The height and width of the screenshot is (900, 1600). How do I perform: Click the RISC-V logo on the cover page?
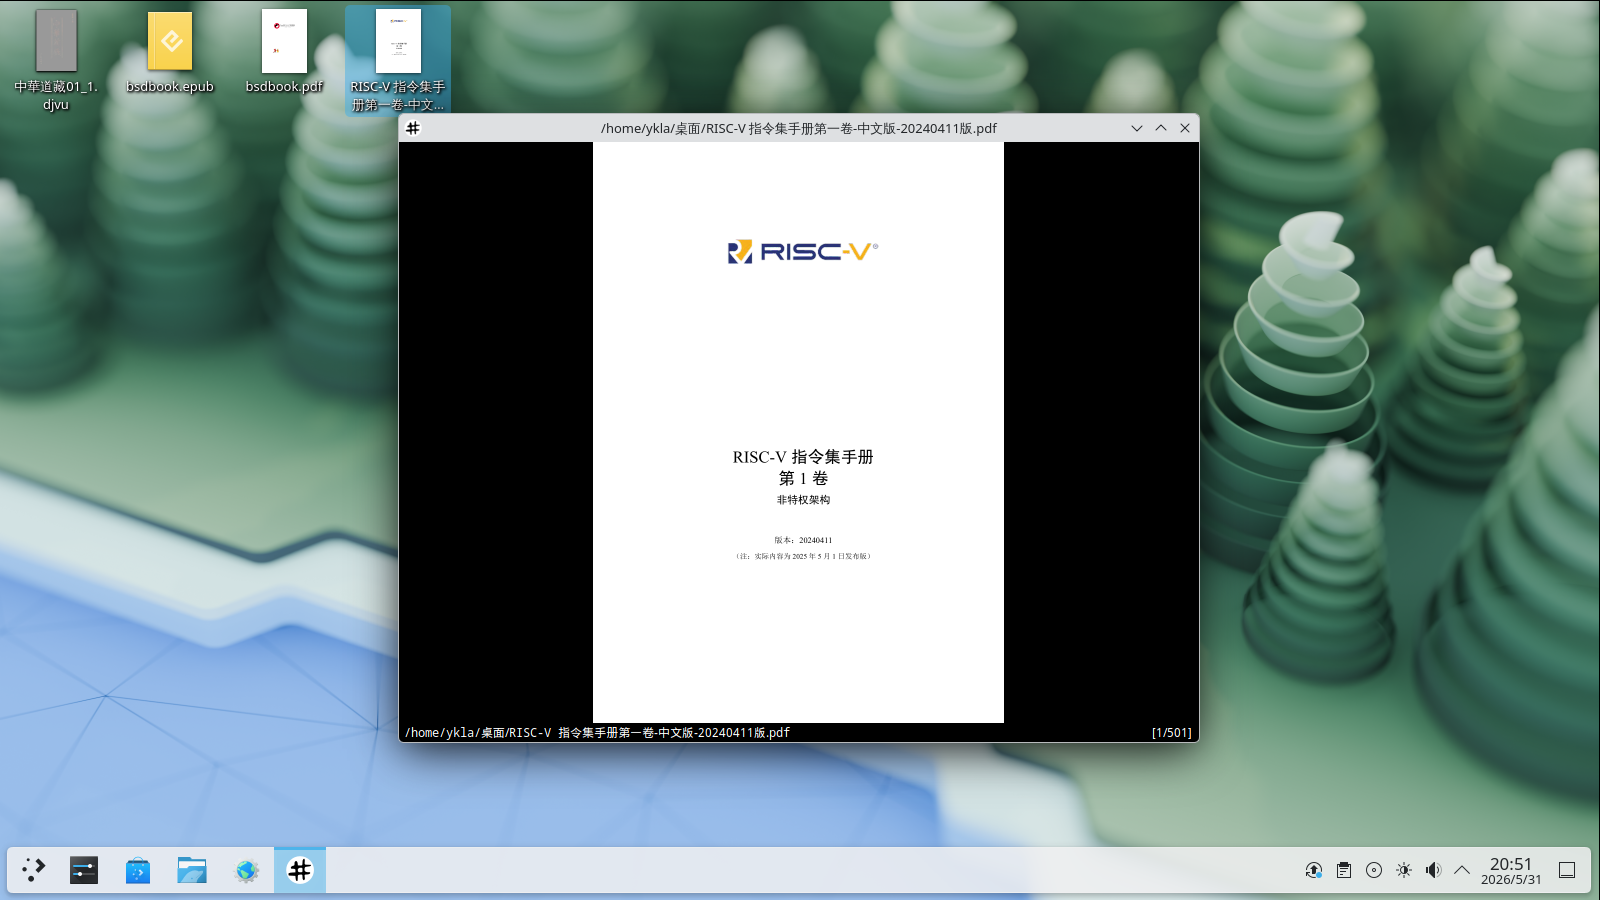[x=803, y=251]
